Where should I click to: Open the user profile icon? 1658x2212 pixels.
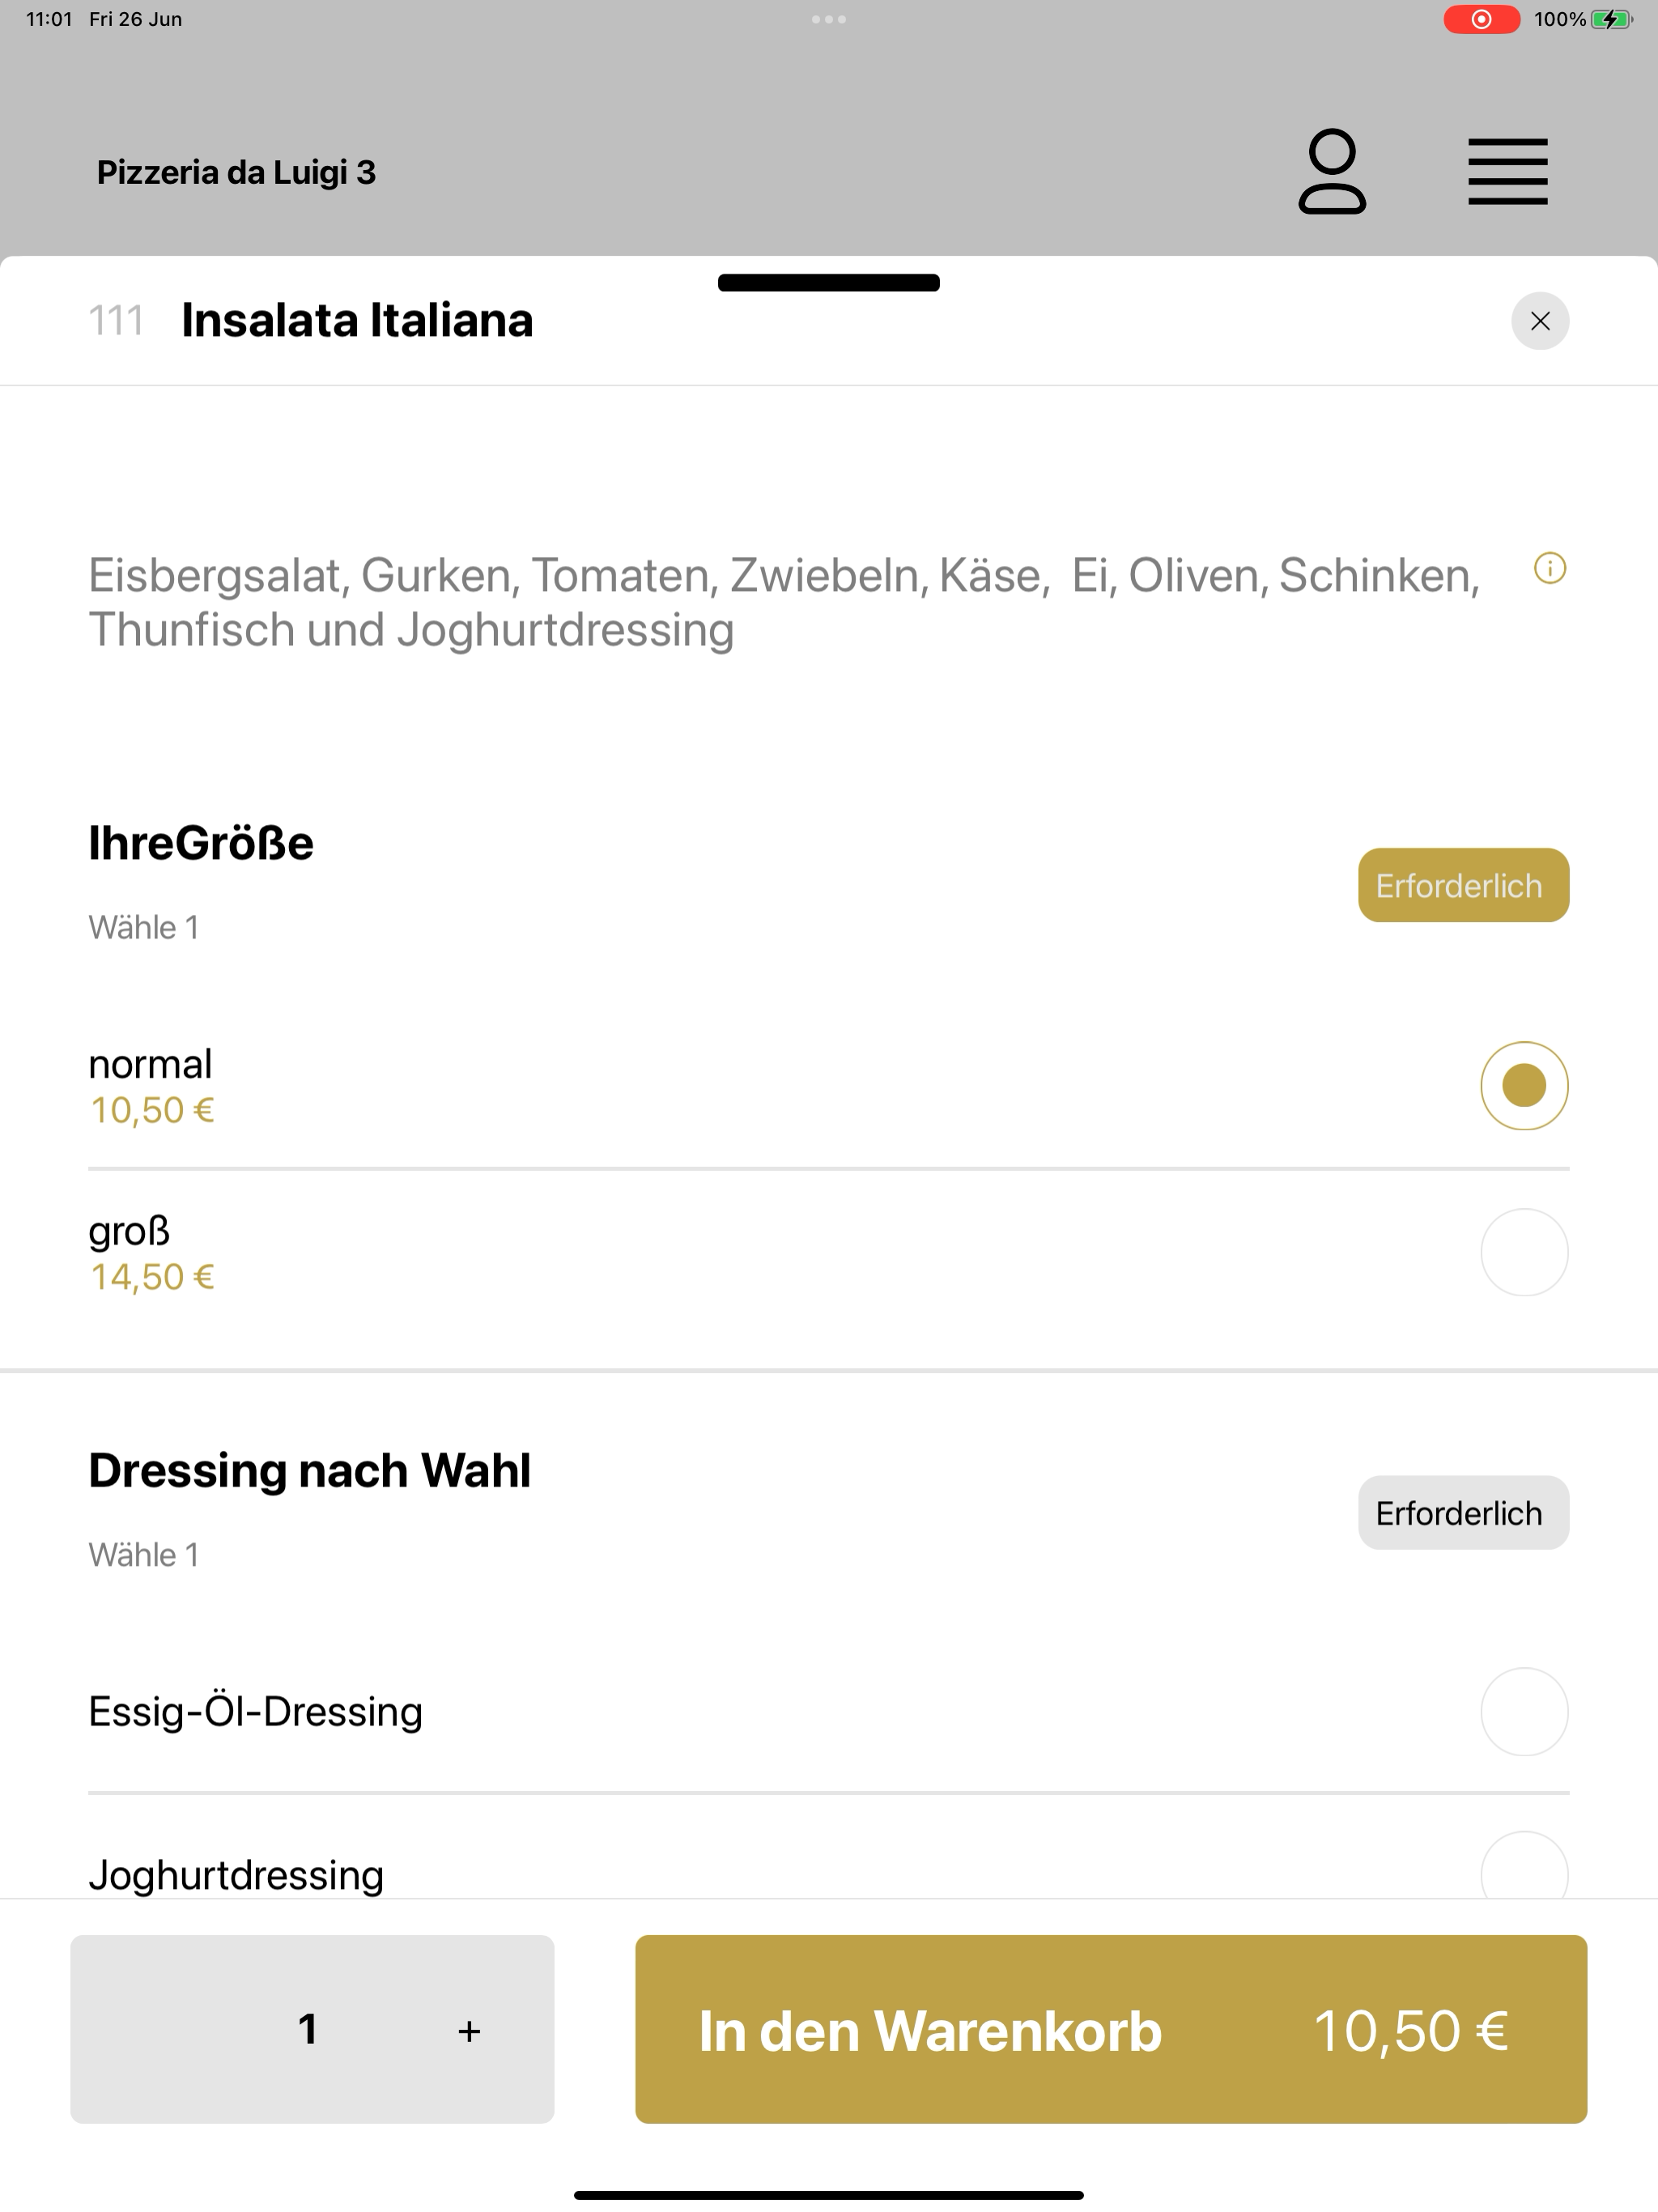(1332, 171)
